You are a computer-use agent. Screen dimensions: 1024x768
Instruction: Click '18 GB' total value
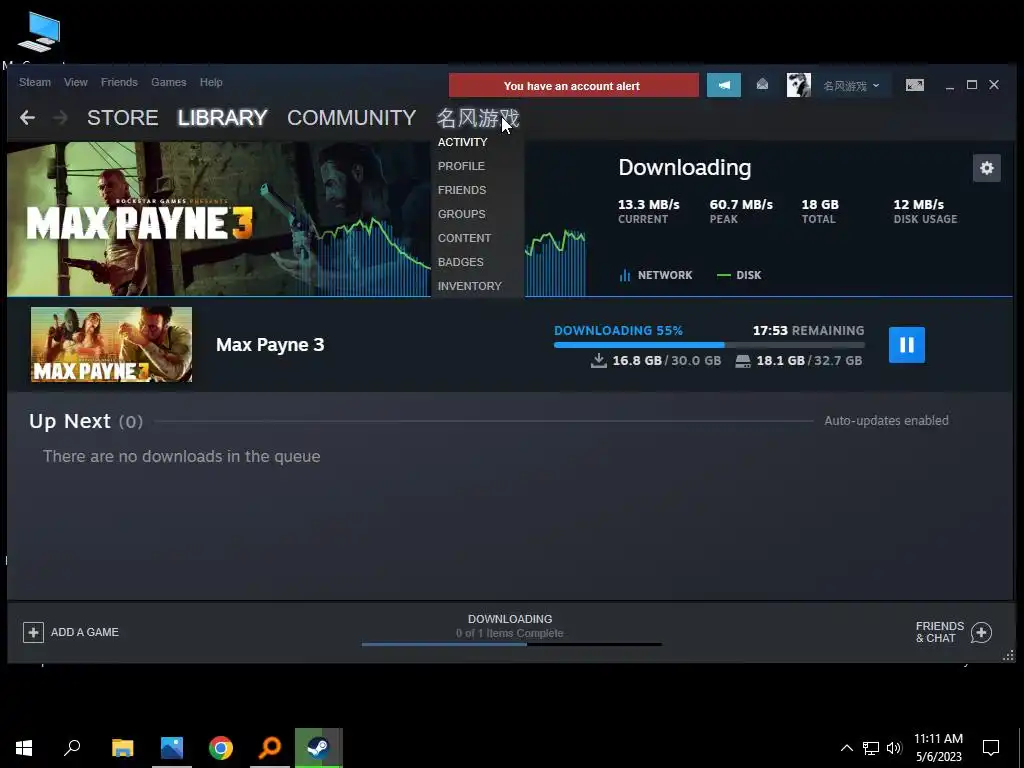820,204
